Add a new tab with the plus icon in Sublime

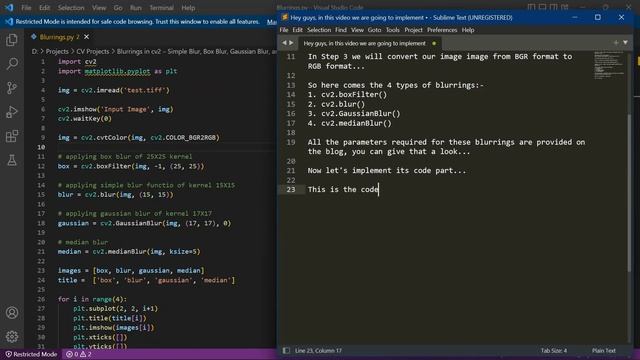(616, 42)
